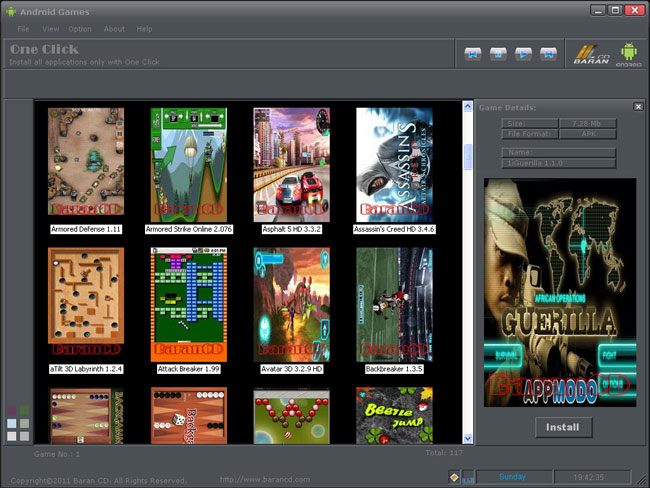Image resolution: width=650 pixels, height=488 pixels.
Task: Select the Beetle Jump thumbnail
Action: (x=394, y=415)
